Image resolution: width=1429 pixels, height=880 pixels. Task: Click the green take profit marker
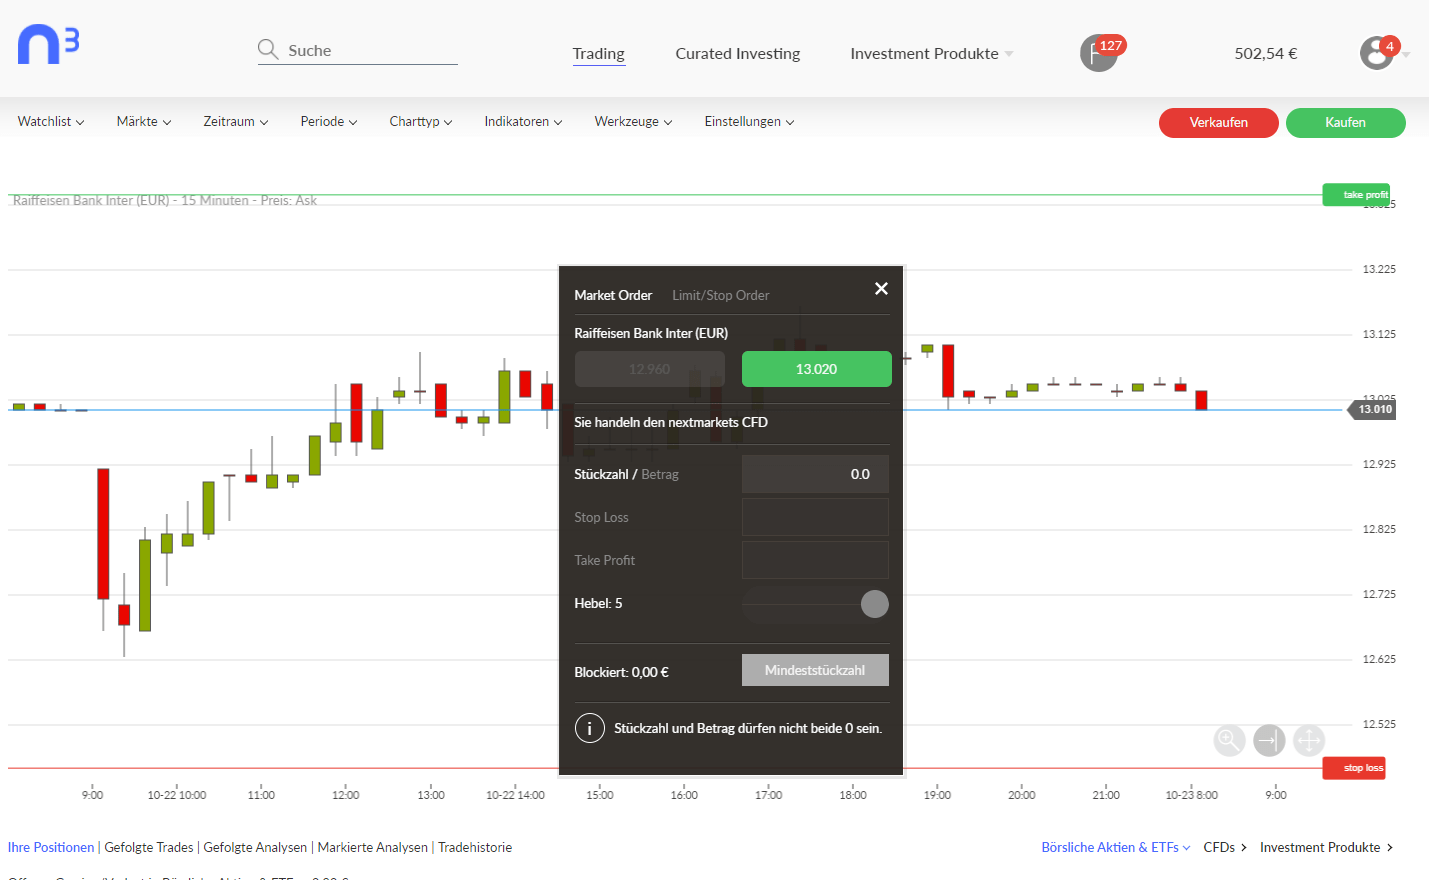coord(1356,195)
